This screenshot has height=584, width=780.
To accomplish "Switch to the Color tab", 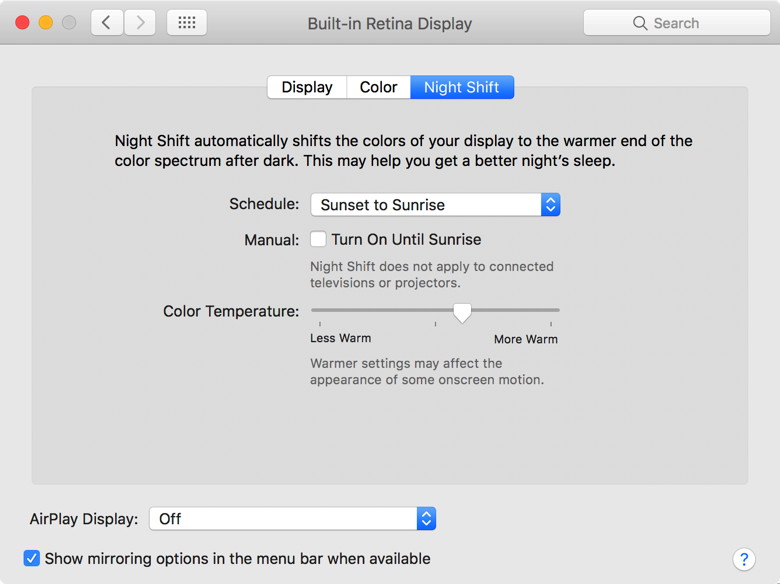I will click(x=379, y=87).
